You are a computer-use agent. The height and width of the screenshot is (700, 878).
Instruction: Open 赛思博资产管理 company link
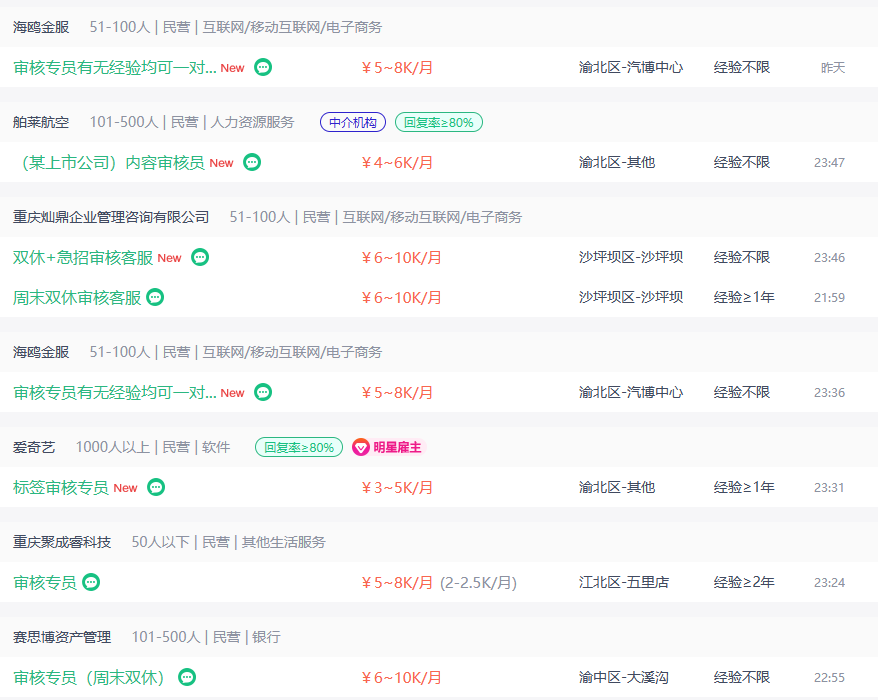(62, 637)
